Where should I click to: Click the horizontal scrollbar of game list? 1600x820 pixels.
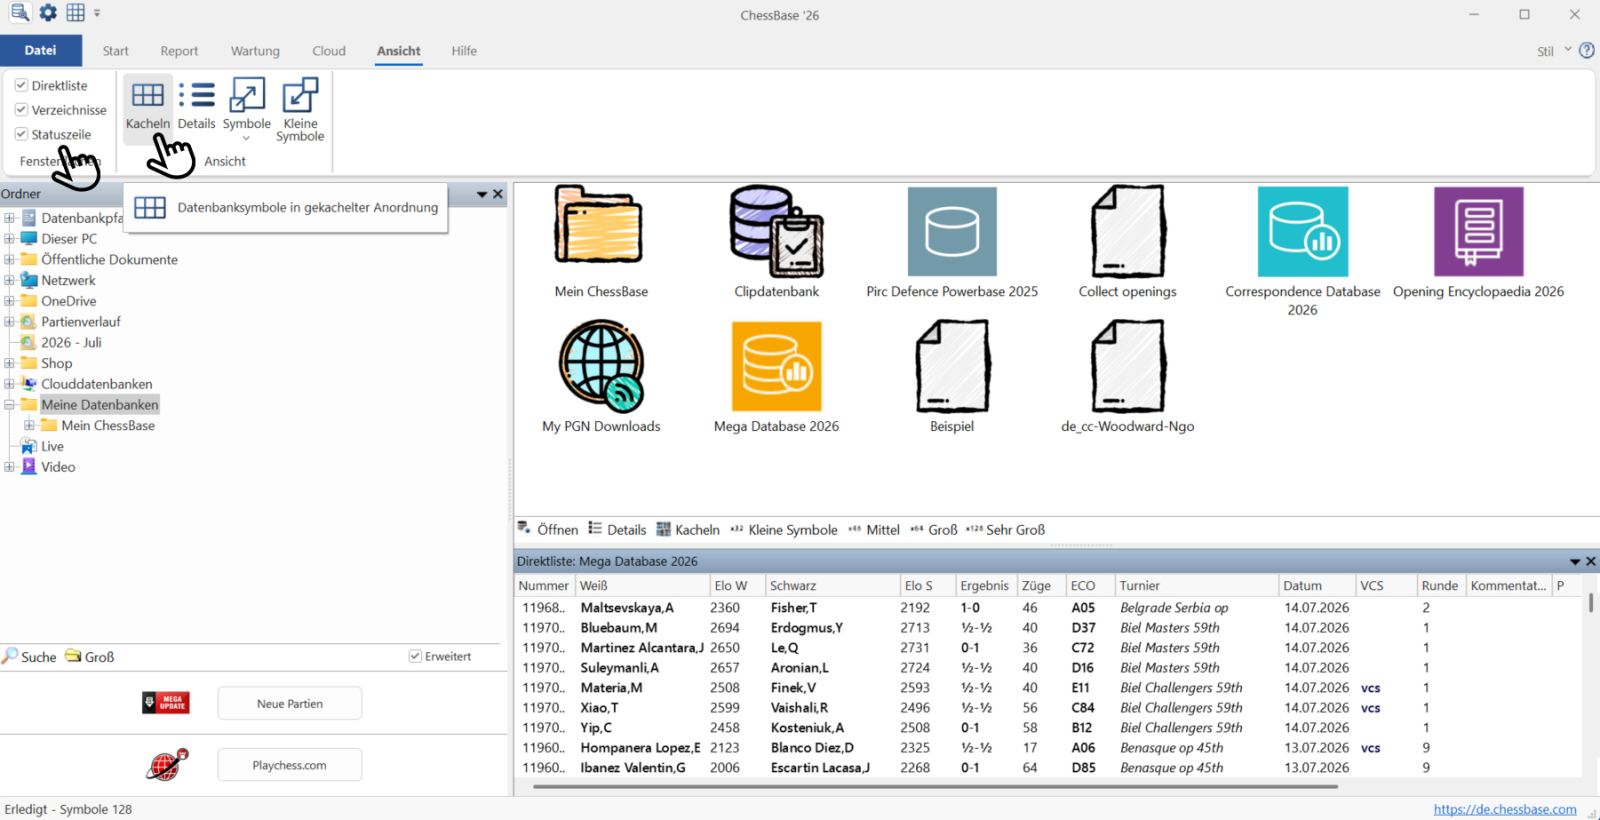pyautogui.click(x=935, y=787)
